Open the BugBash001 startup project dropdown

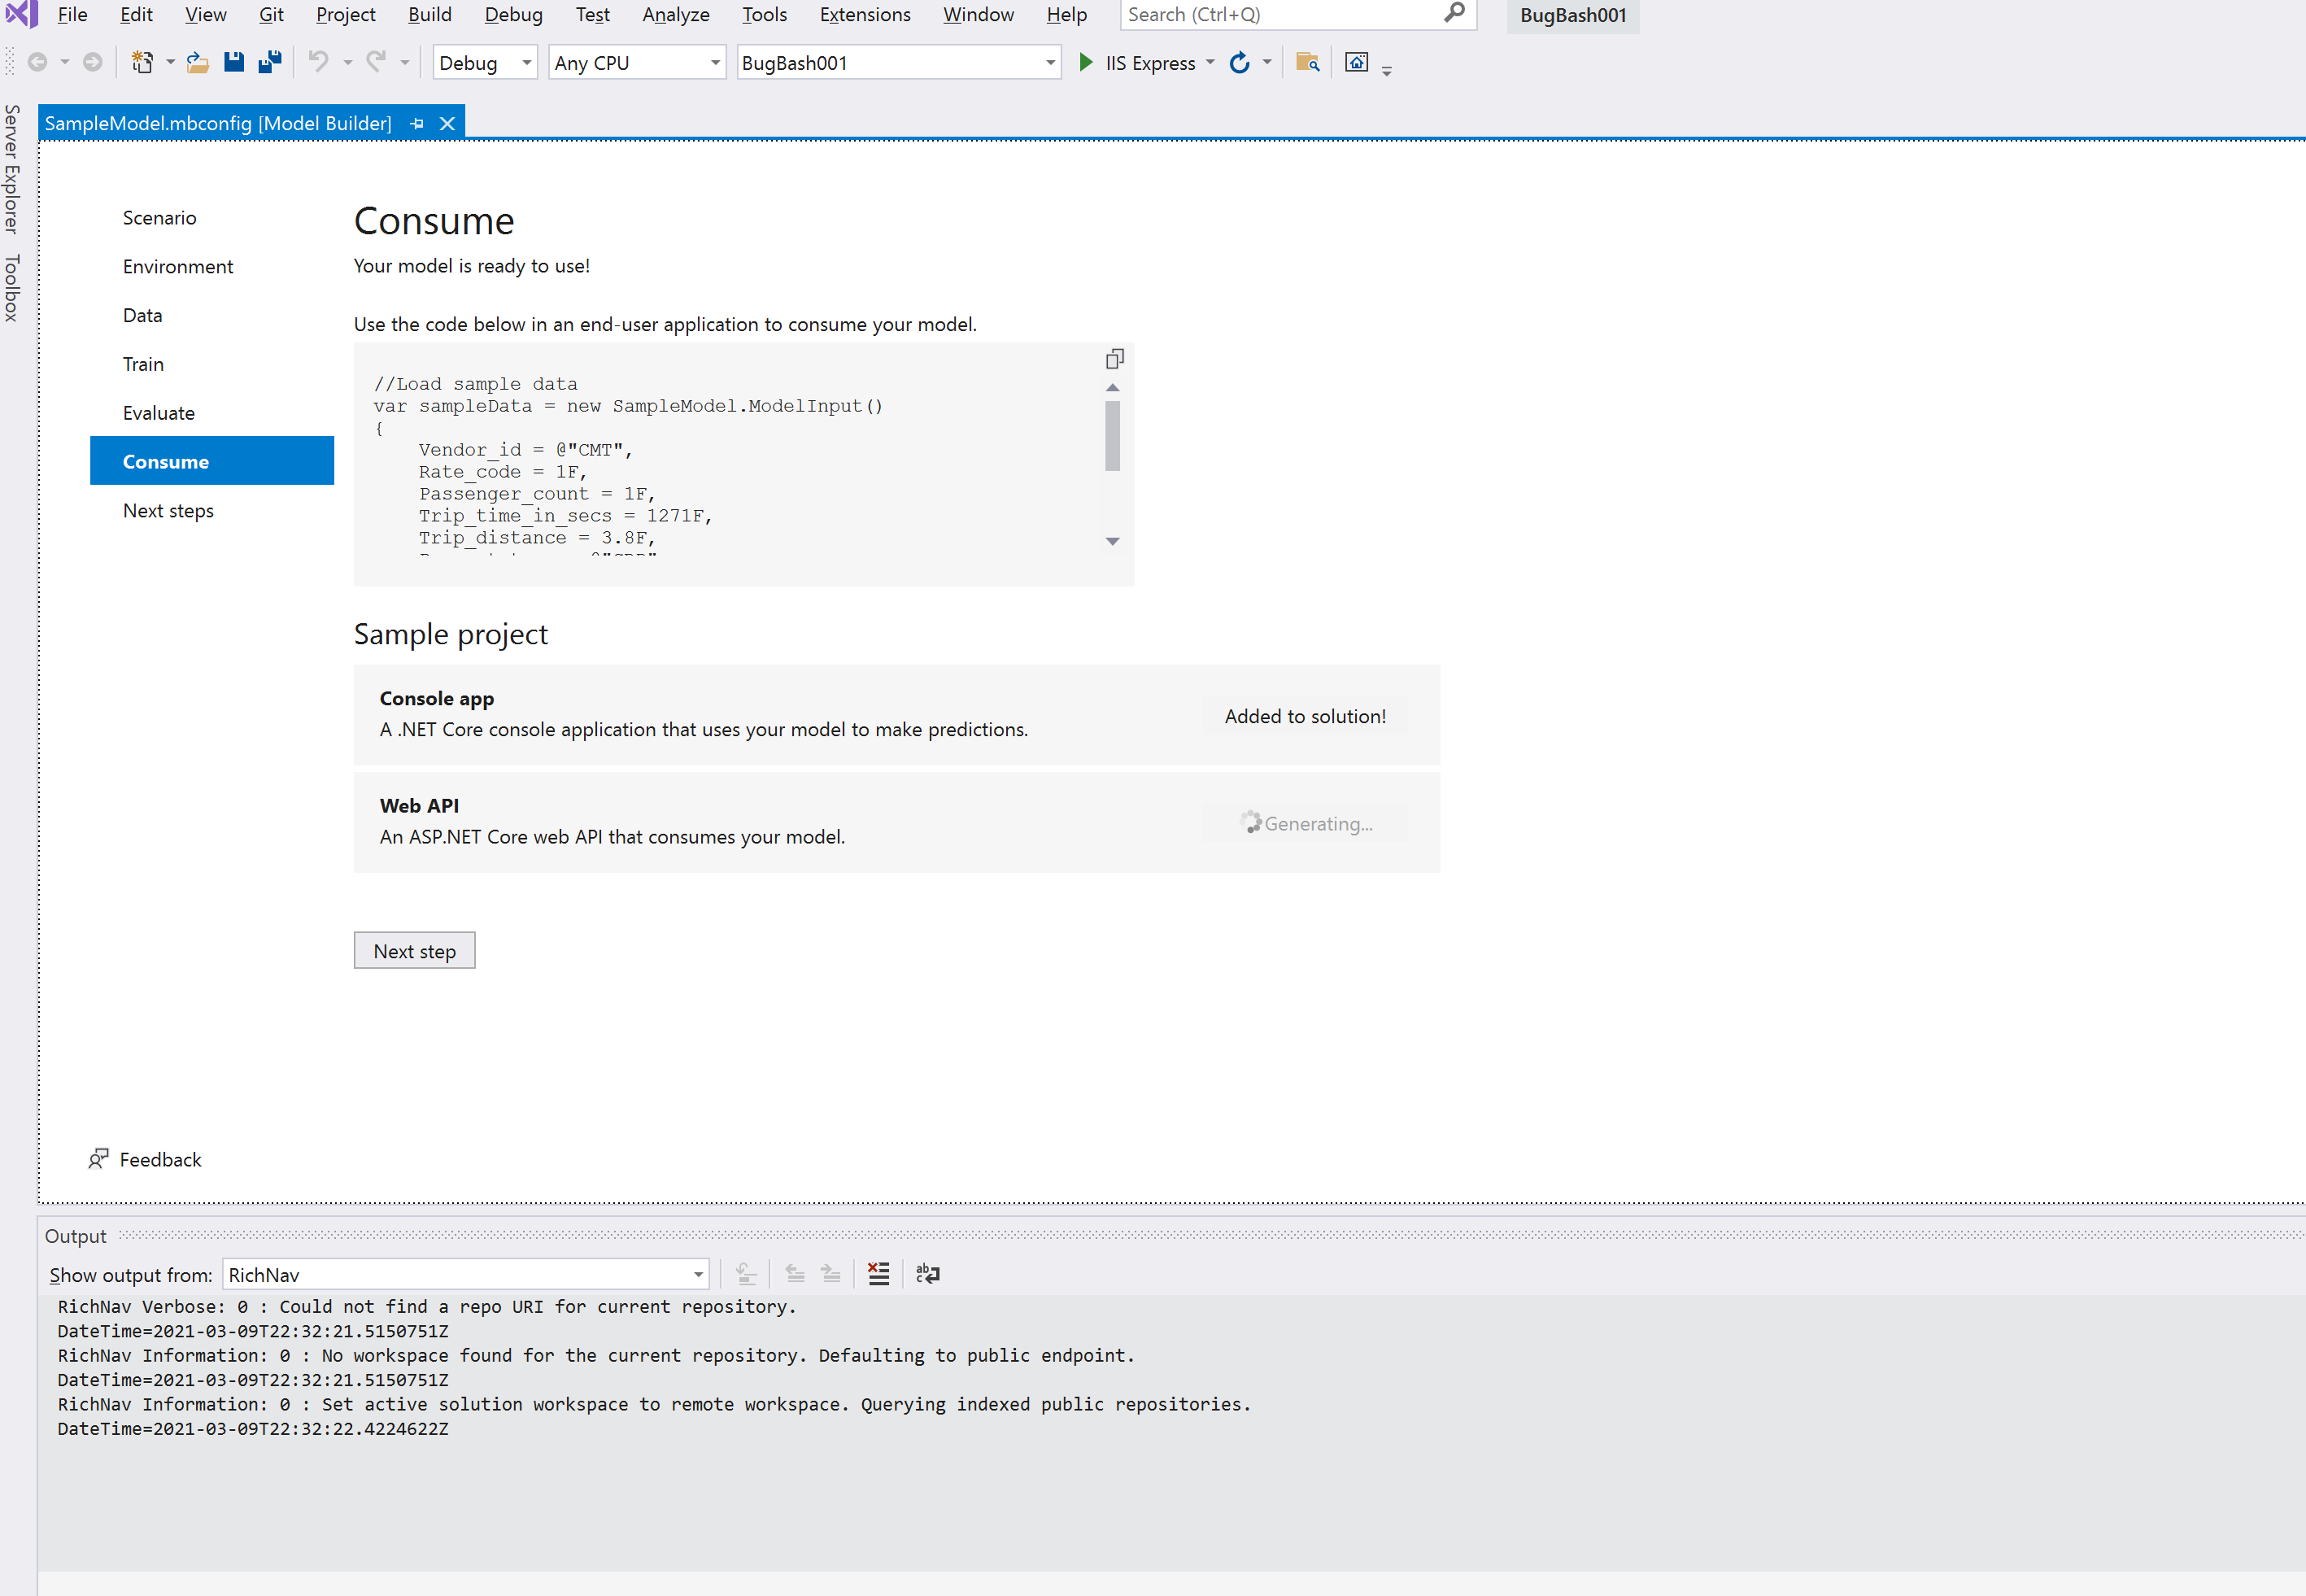(898, 62)
